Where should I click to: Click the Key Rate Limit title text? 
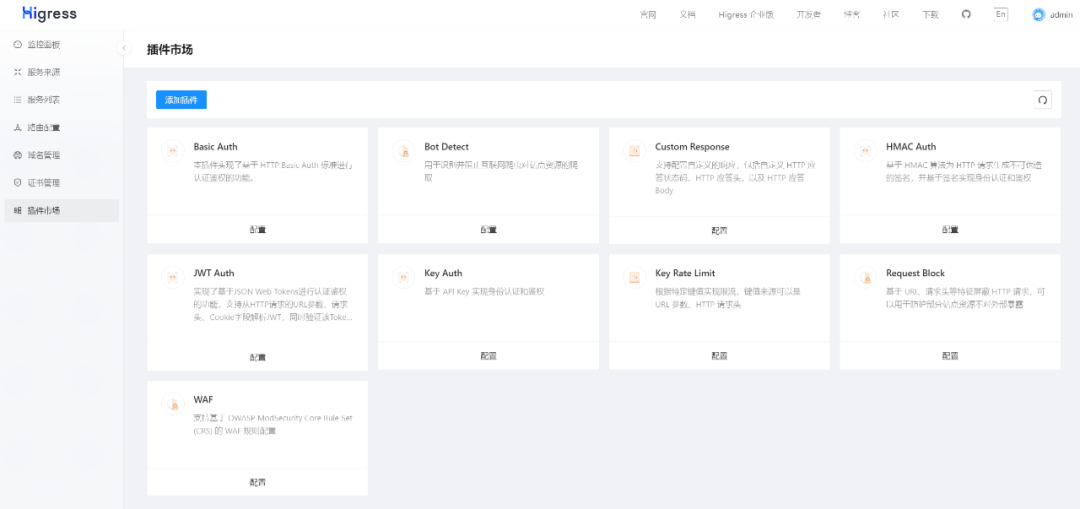point(685,273)
